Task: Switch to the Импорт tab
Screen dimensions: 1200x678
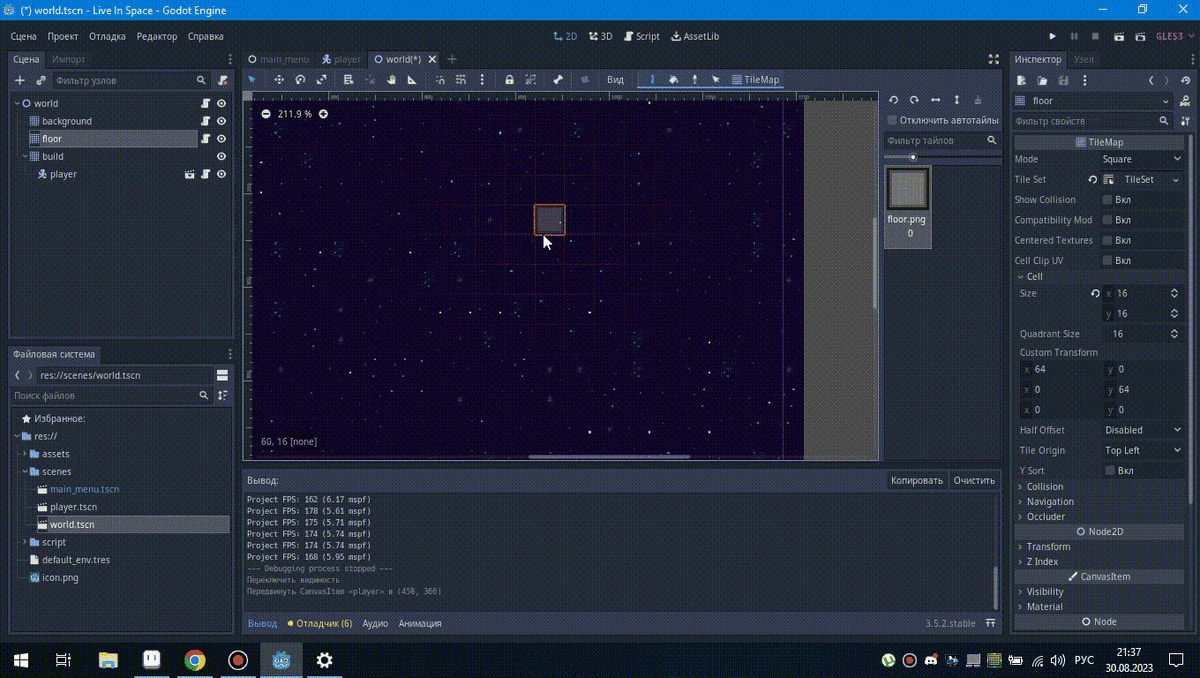Action: click(68, 59)
